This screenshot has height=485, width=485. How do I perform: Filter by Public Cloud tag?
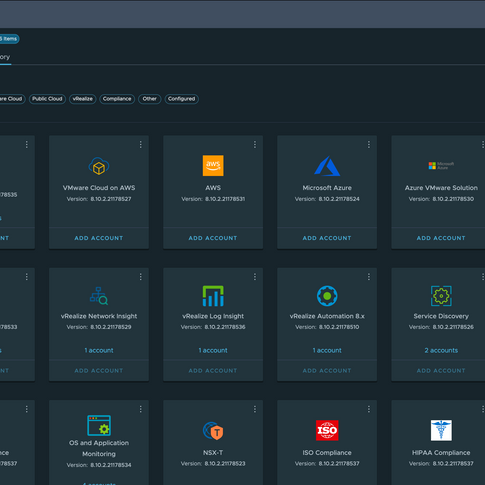(x=47, y=99)
